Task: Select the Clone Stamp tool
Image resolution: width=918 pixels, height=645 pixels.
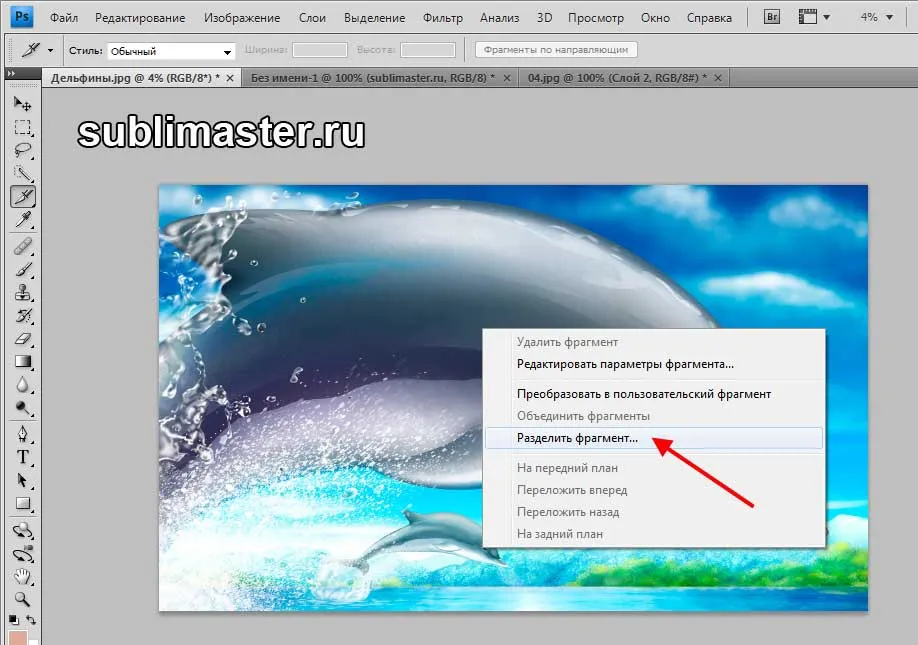Action: tap(22, 293)
